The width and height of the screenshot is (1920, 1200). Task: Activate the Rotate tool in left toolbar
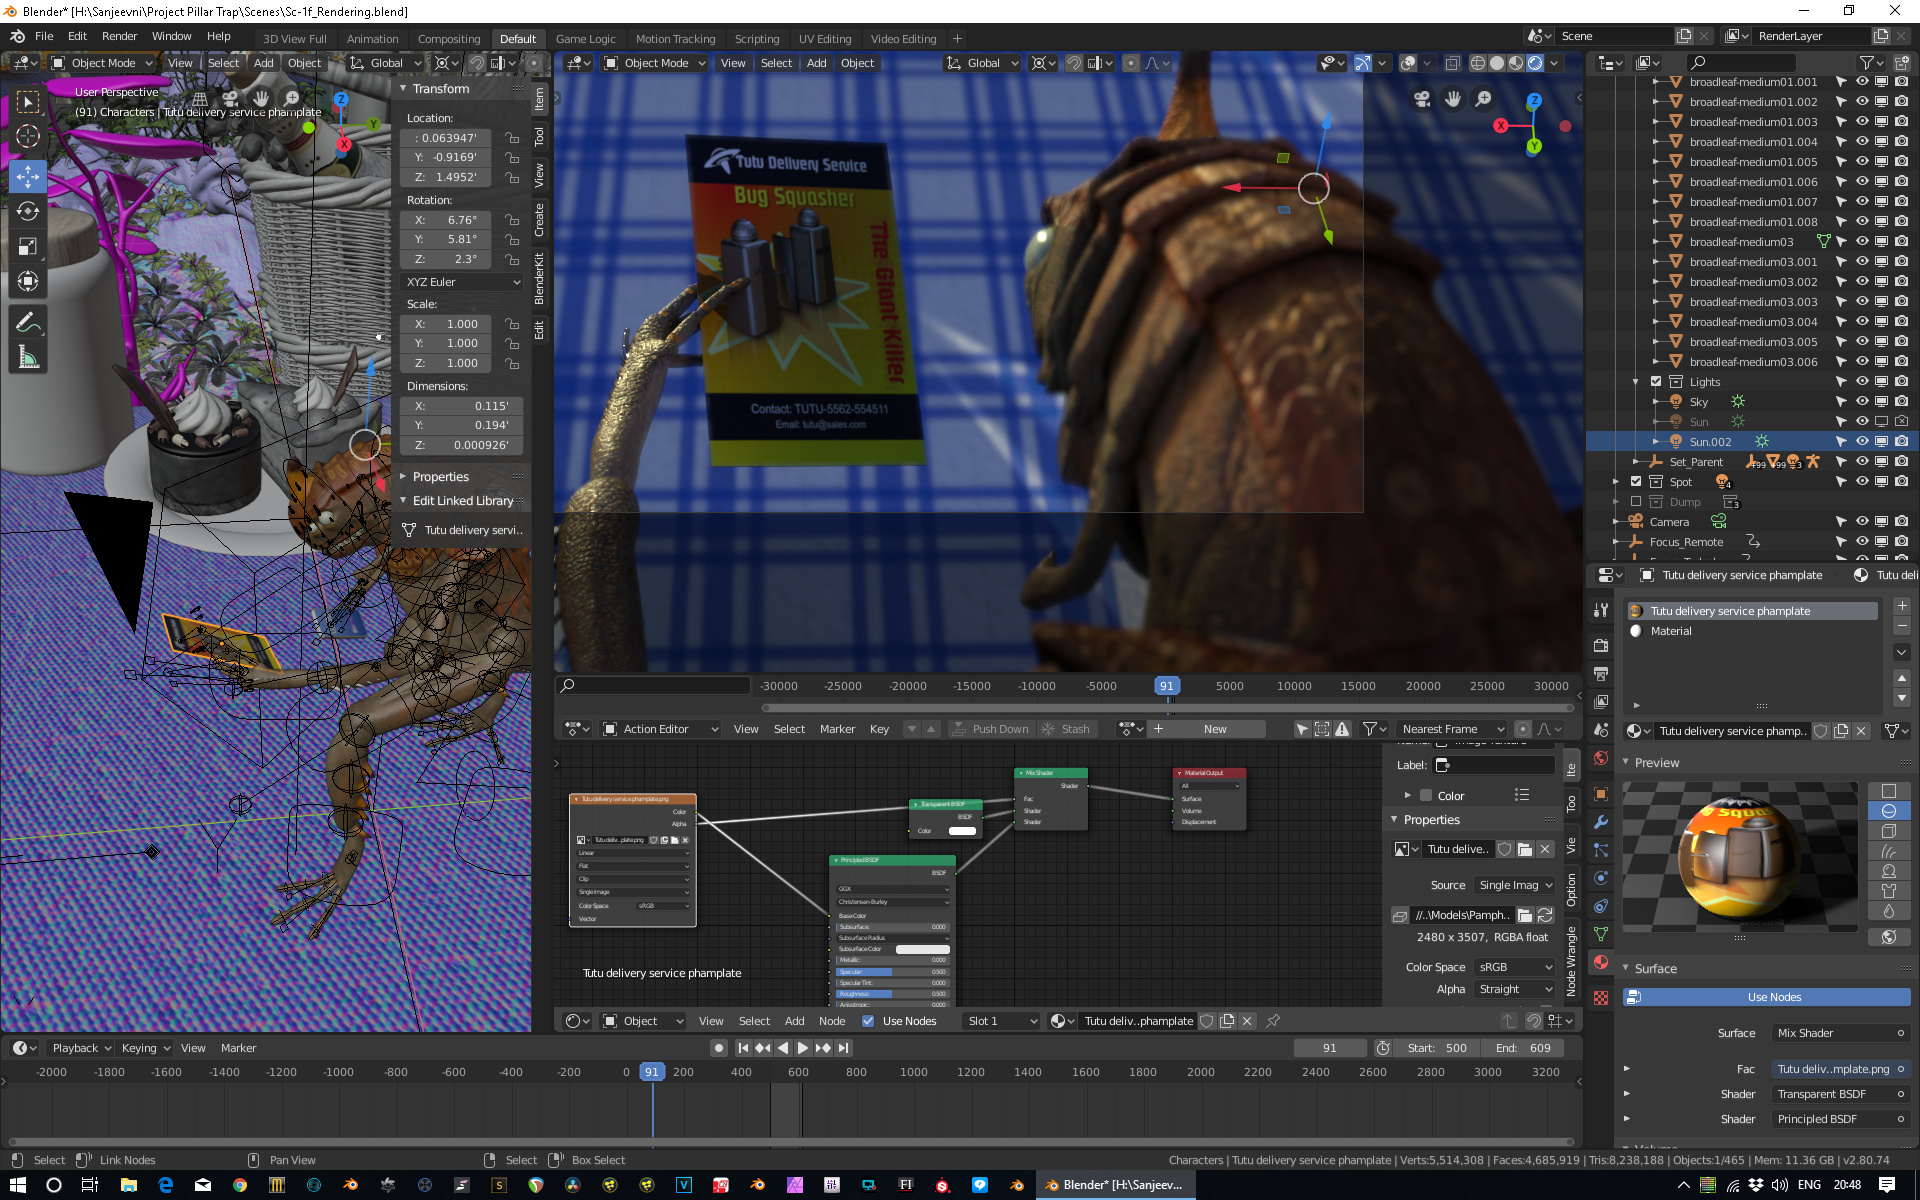(28, 211)
